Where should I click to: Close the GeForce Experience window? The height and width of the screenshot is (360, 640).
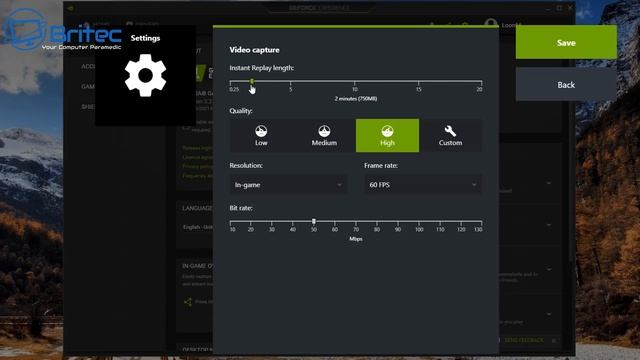click(x=570, y=8)
